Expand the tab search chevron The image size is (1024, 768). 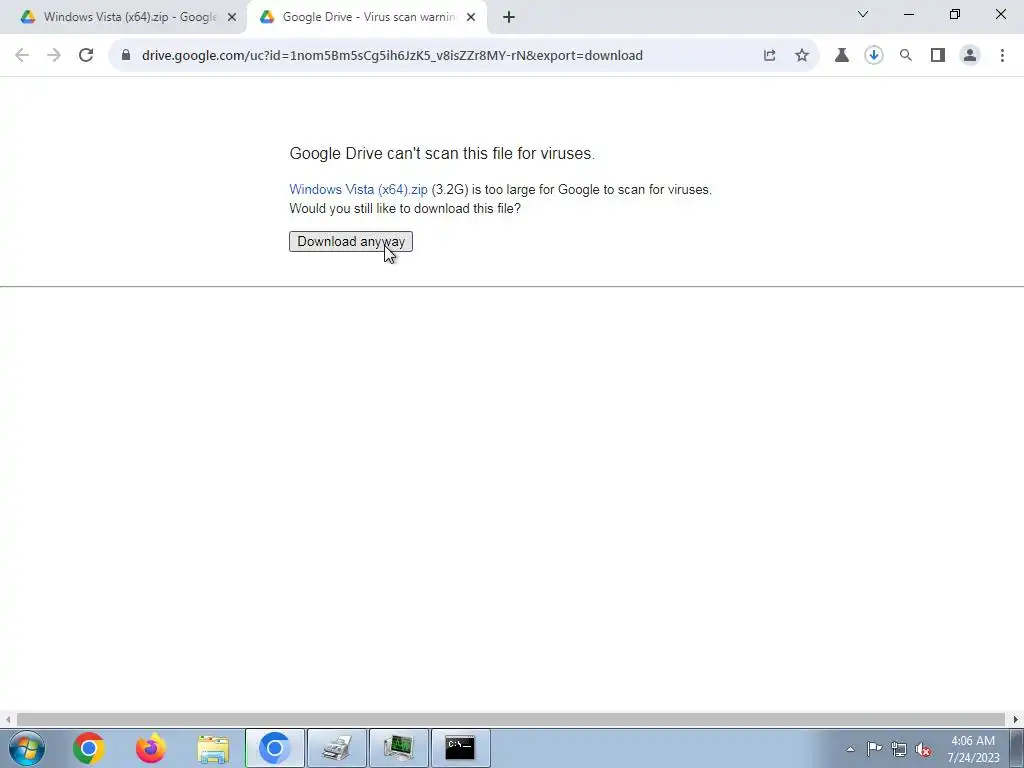point(863,14)
